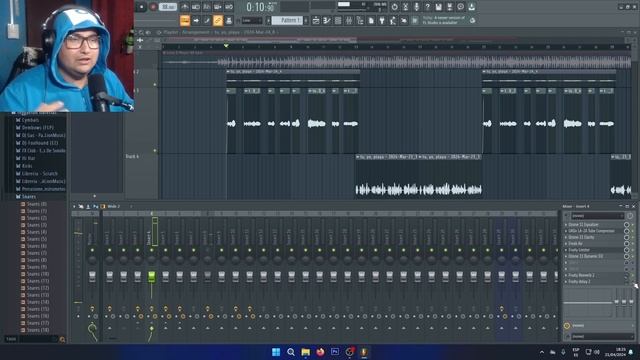This screenshot has height=360, width=640.
Task: Open Ozone 11 Equalizer effect slot
Action: (x=584, y=224)
